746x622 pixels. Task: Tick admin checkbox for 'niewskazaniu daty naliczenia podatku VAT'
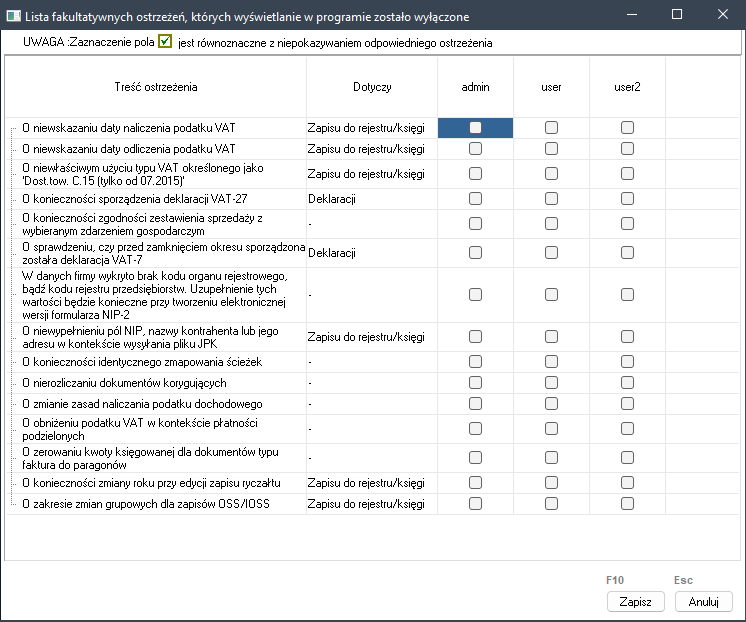[475, 128]
